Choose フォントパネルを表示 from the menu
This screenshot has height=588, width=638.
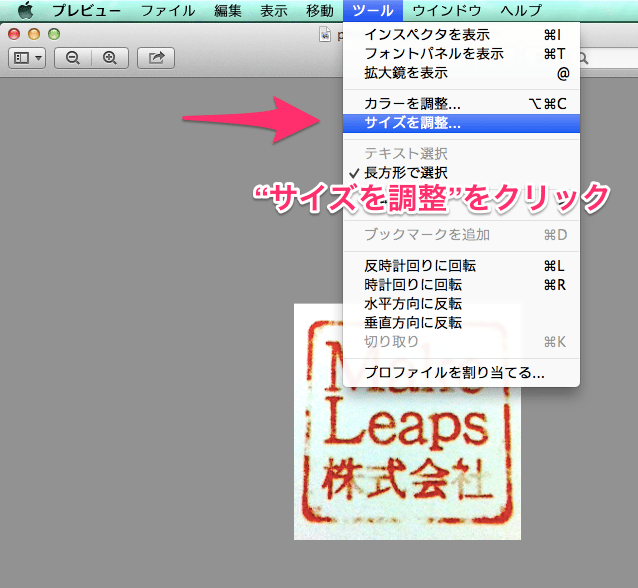tap(461, 54)
